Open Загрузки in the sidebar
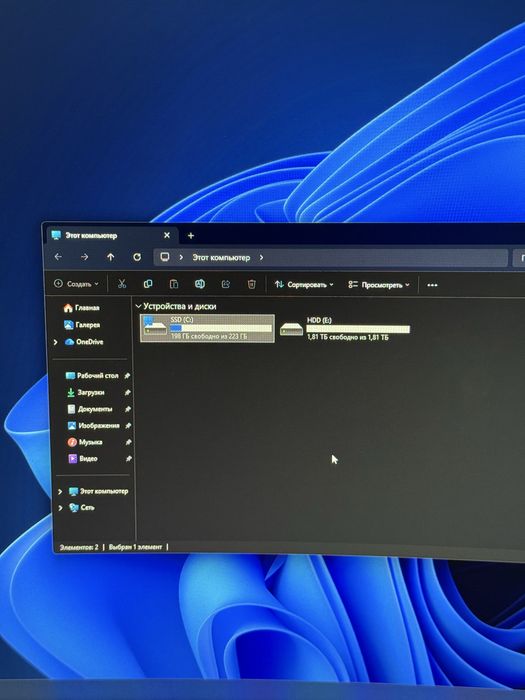Image resolution: width=525 pixels, height=700 pixels. (91, 392)
